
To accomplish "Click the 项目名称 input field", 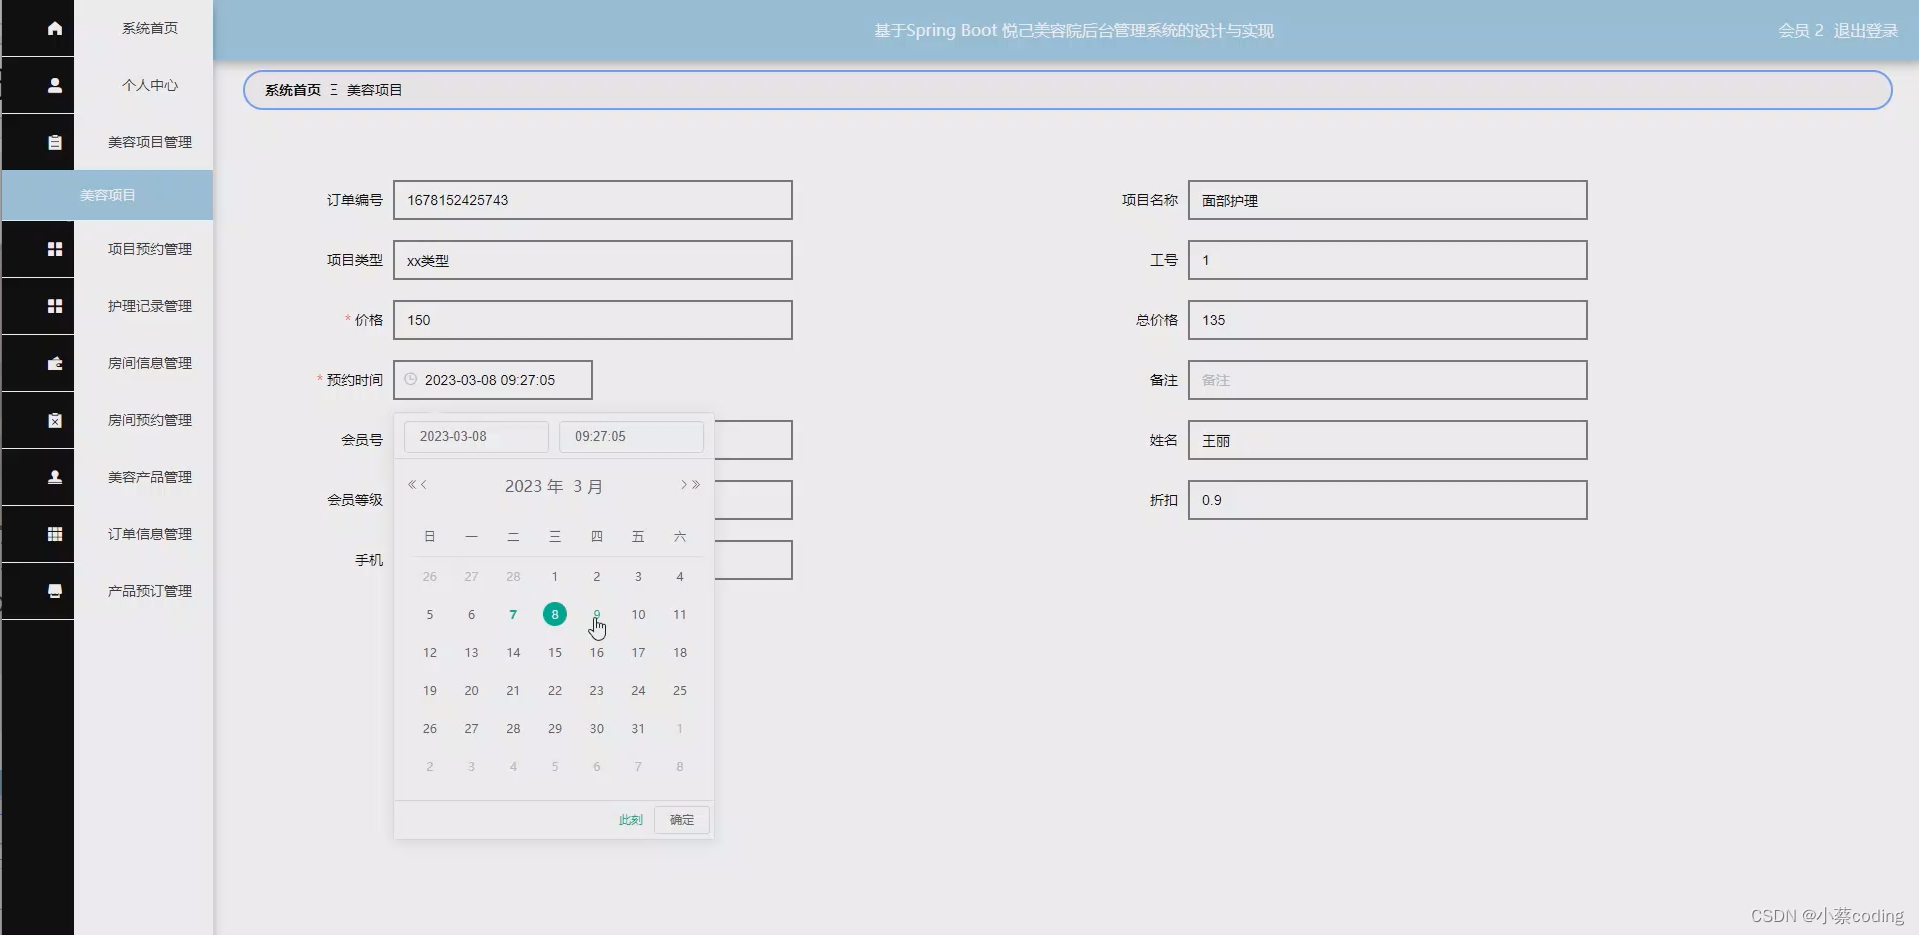I will (1388, 200).
